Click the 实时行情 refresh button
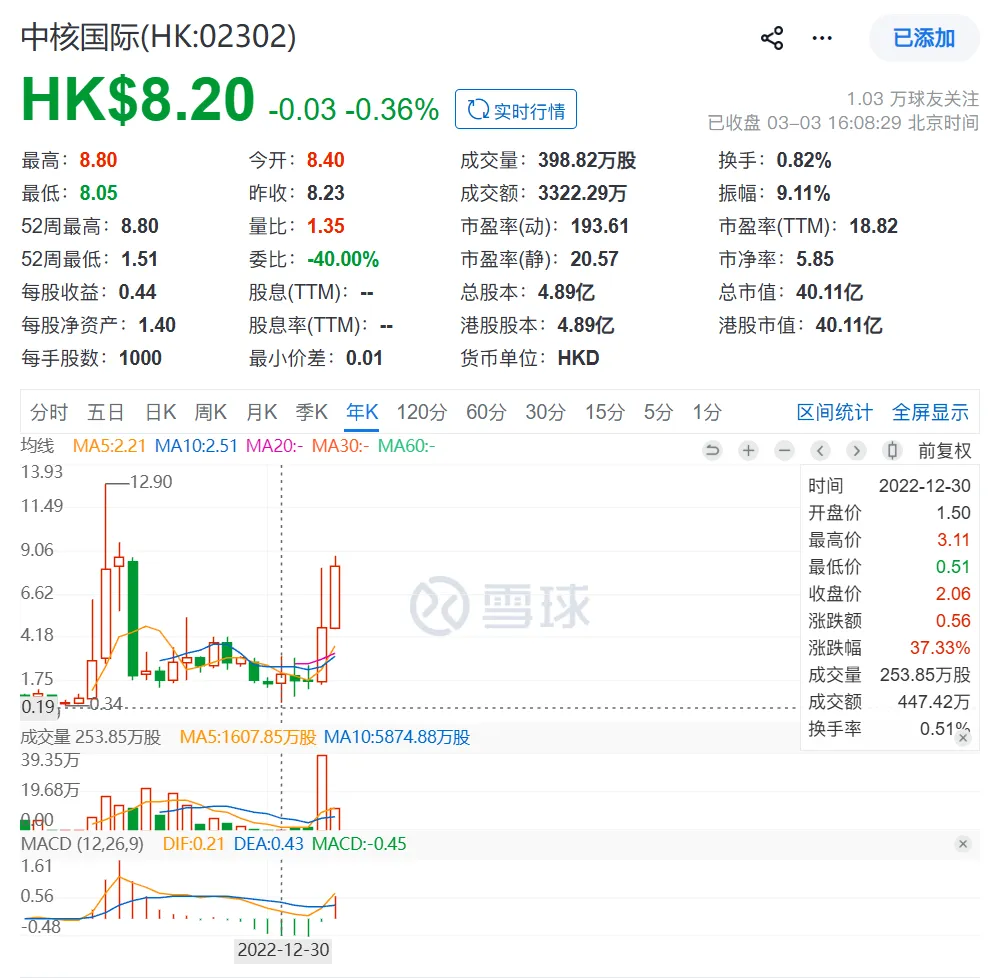The image size is (999, 978). (x=516, y=110)
